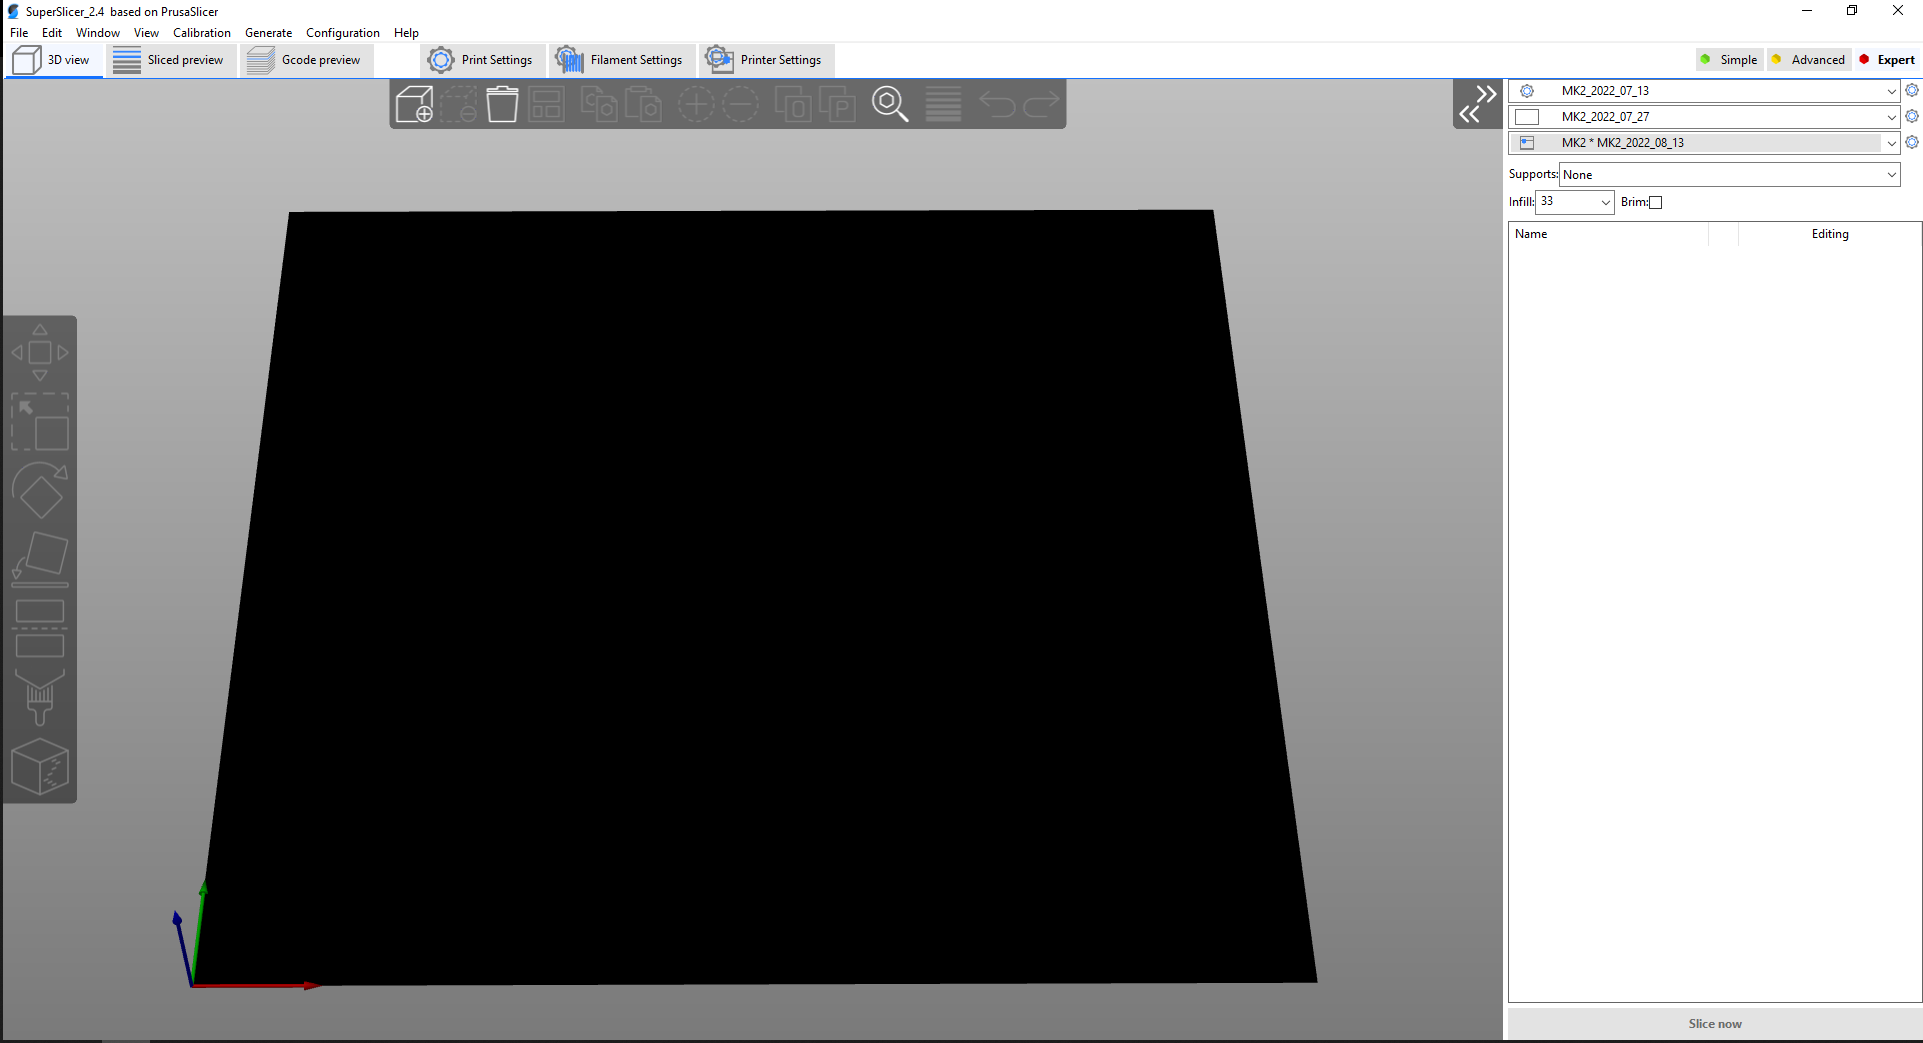
Task: Open the Calibration menu
Action: coord(201,32)
